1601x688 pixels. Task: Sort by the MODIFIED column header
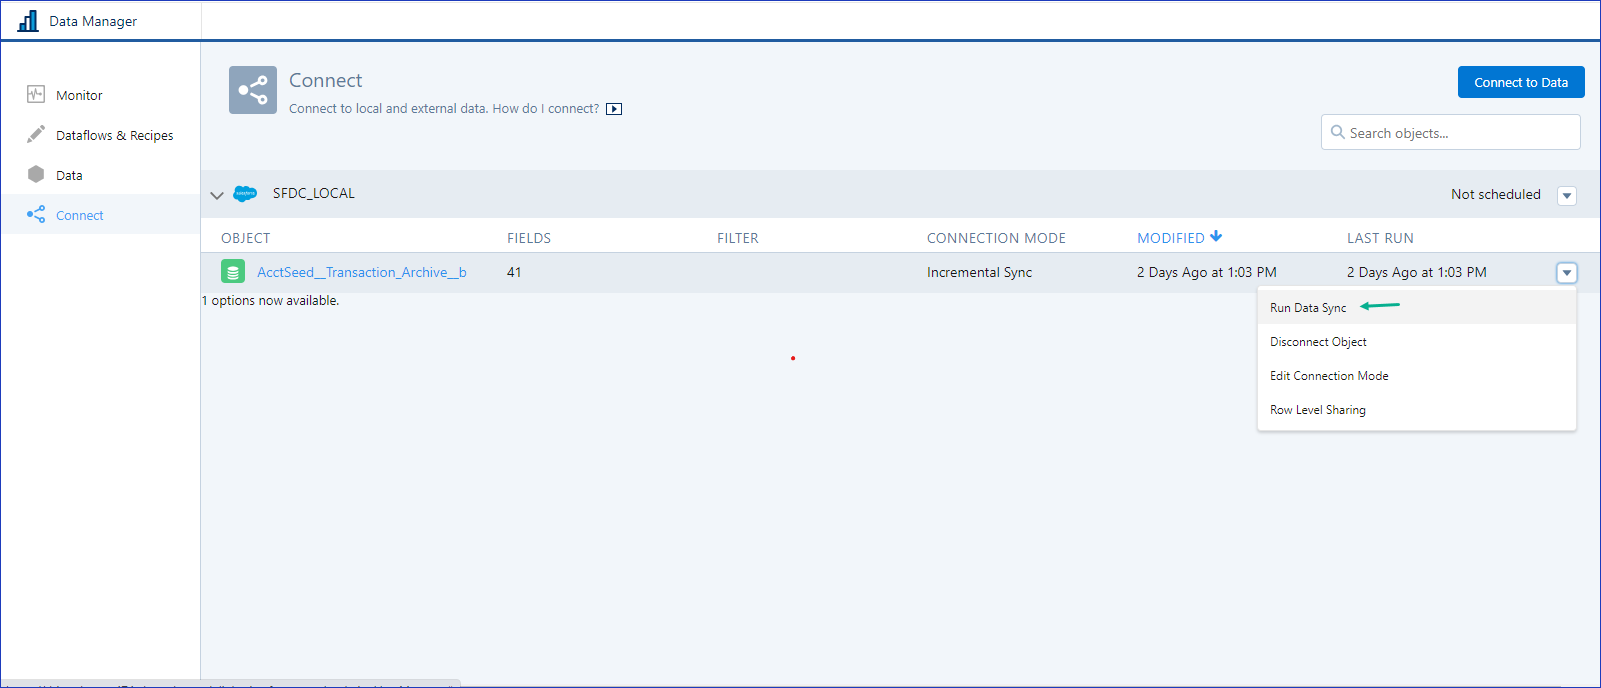tap(1171, 238)
